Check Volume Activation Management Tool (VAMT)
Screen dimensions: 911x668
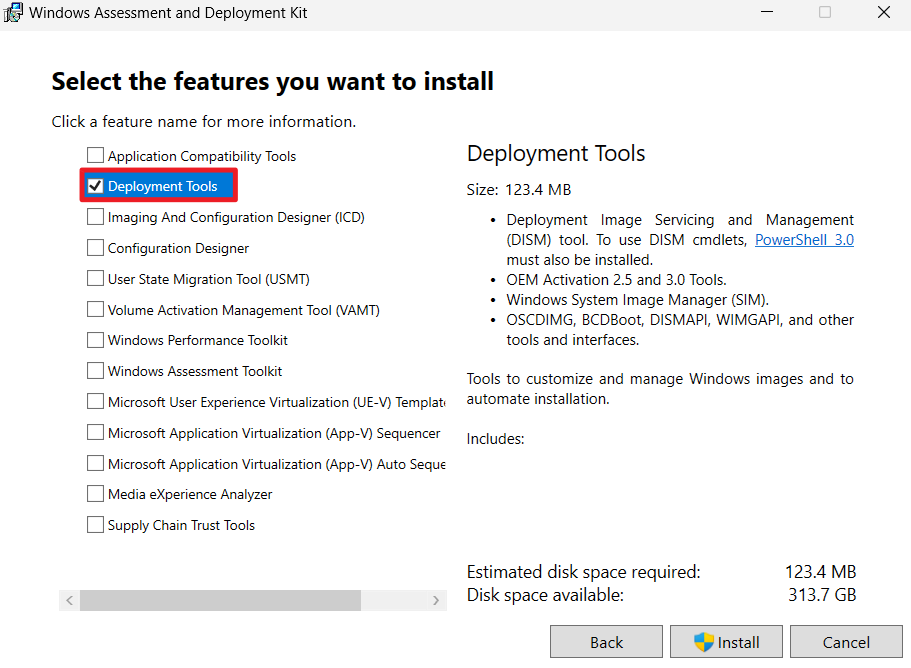(95, 309)
